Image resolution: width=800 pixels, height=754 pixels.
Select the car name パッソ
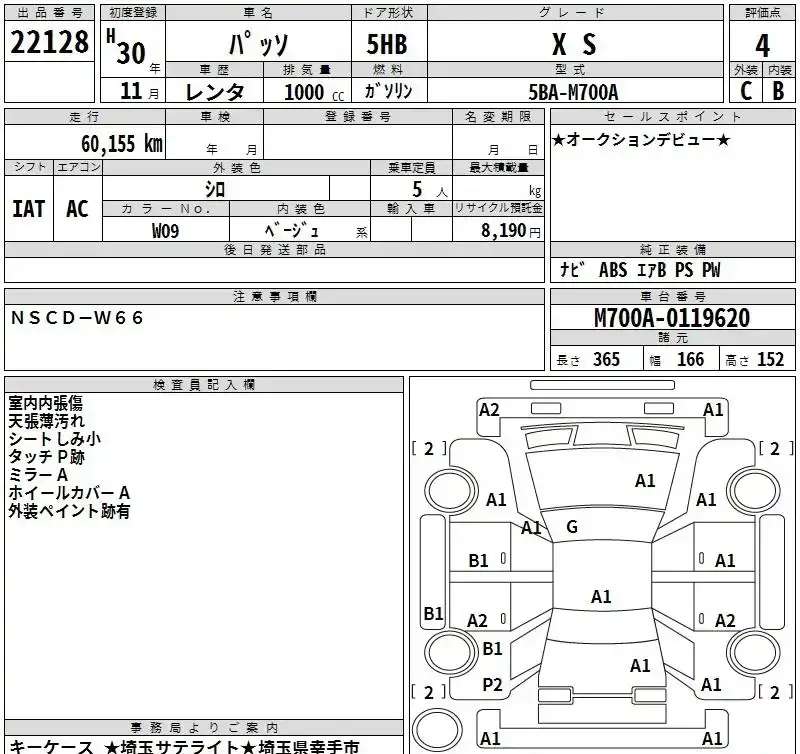tap(259, 44)
